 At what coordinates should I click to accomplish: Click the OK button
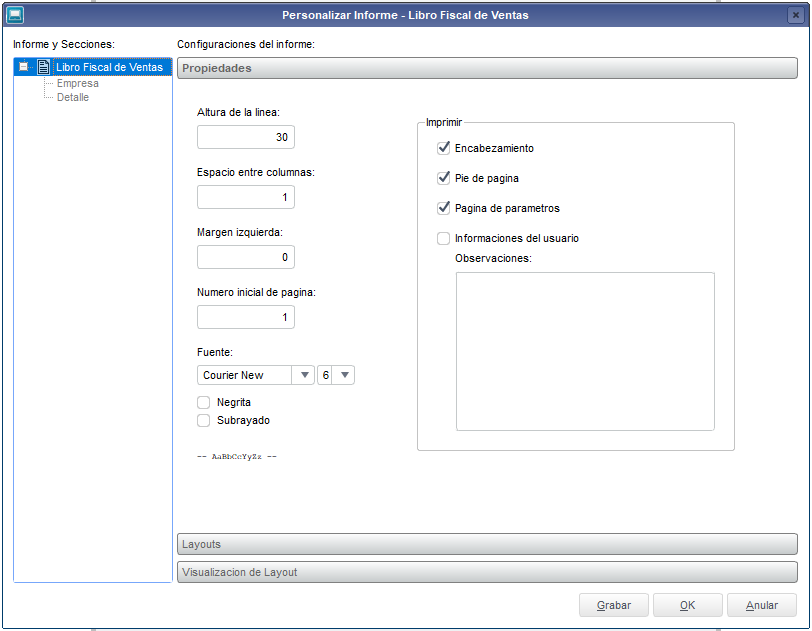coord(688,605)
